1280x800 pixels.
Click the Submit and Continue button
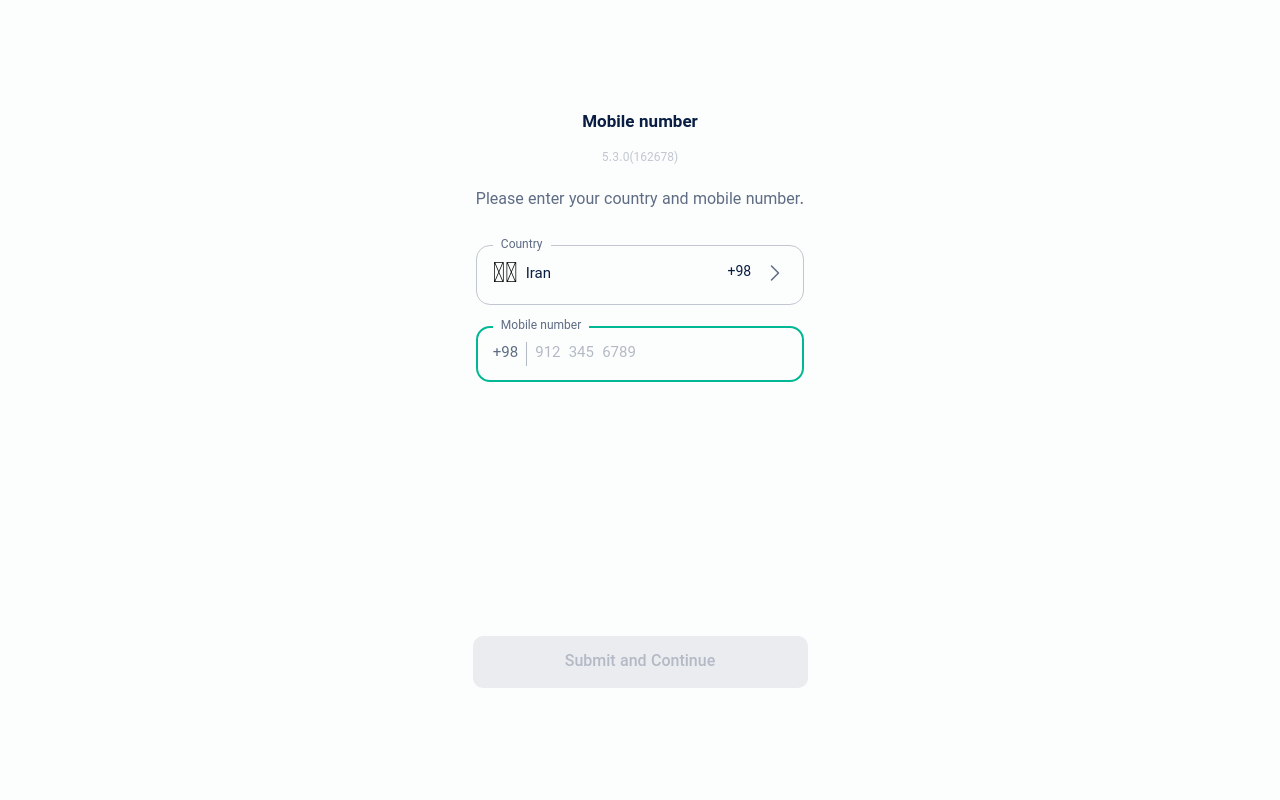640,662
